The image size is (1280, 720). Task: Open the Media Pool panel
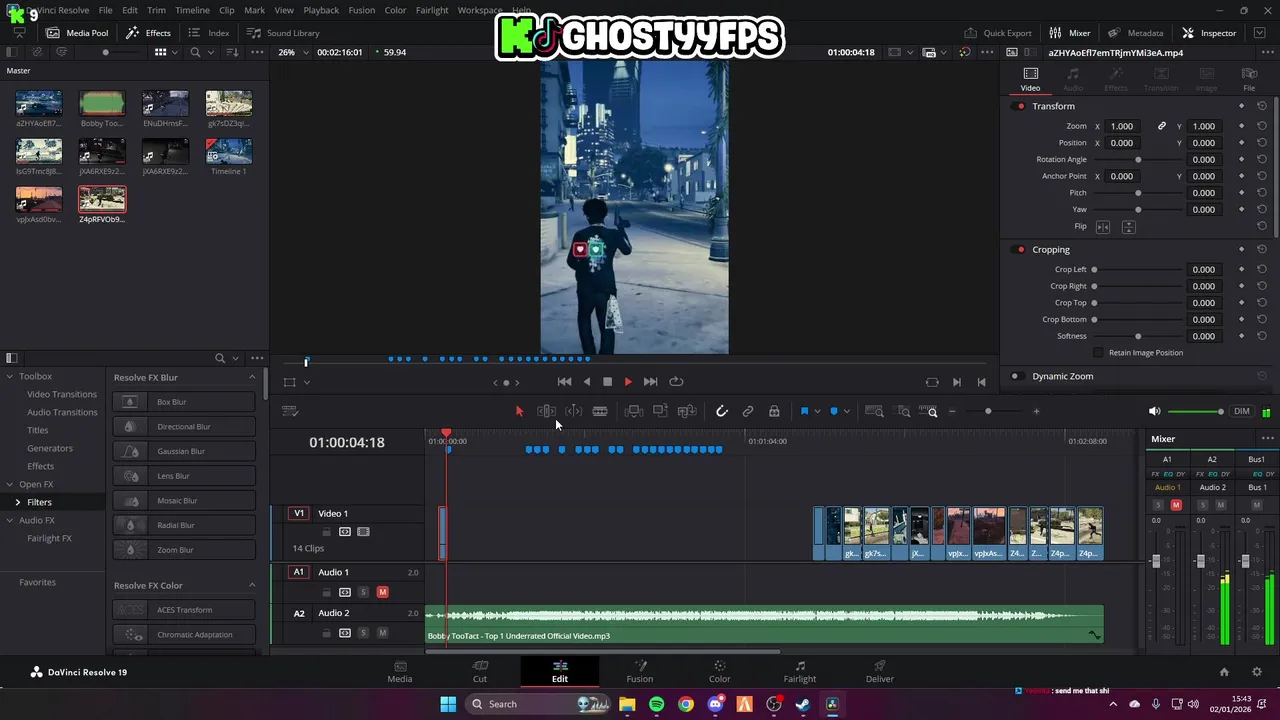coord(77,33)
